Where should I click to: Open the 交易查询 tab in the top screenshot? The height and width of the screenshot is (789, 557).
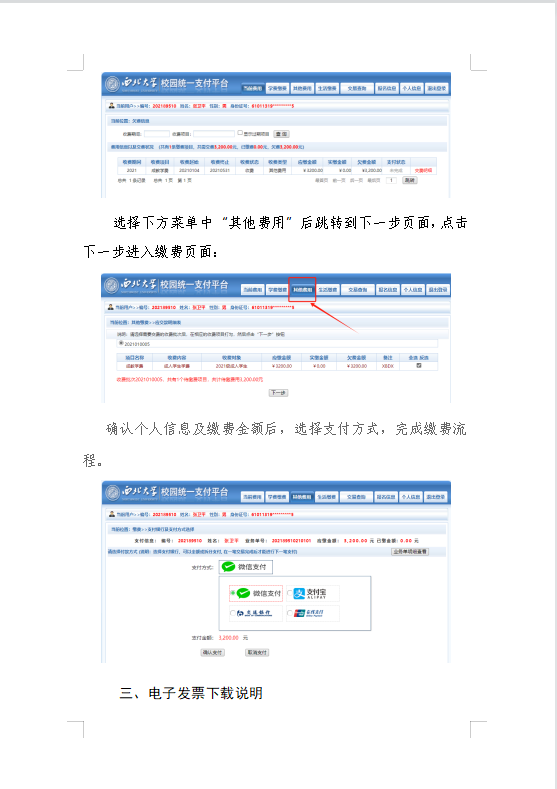[x=357, y=89]
